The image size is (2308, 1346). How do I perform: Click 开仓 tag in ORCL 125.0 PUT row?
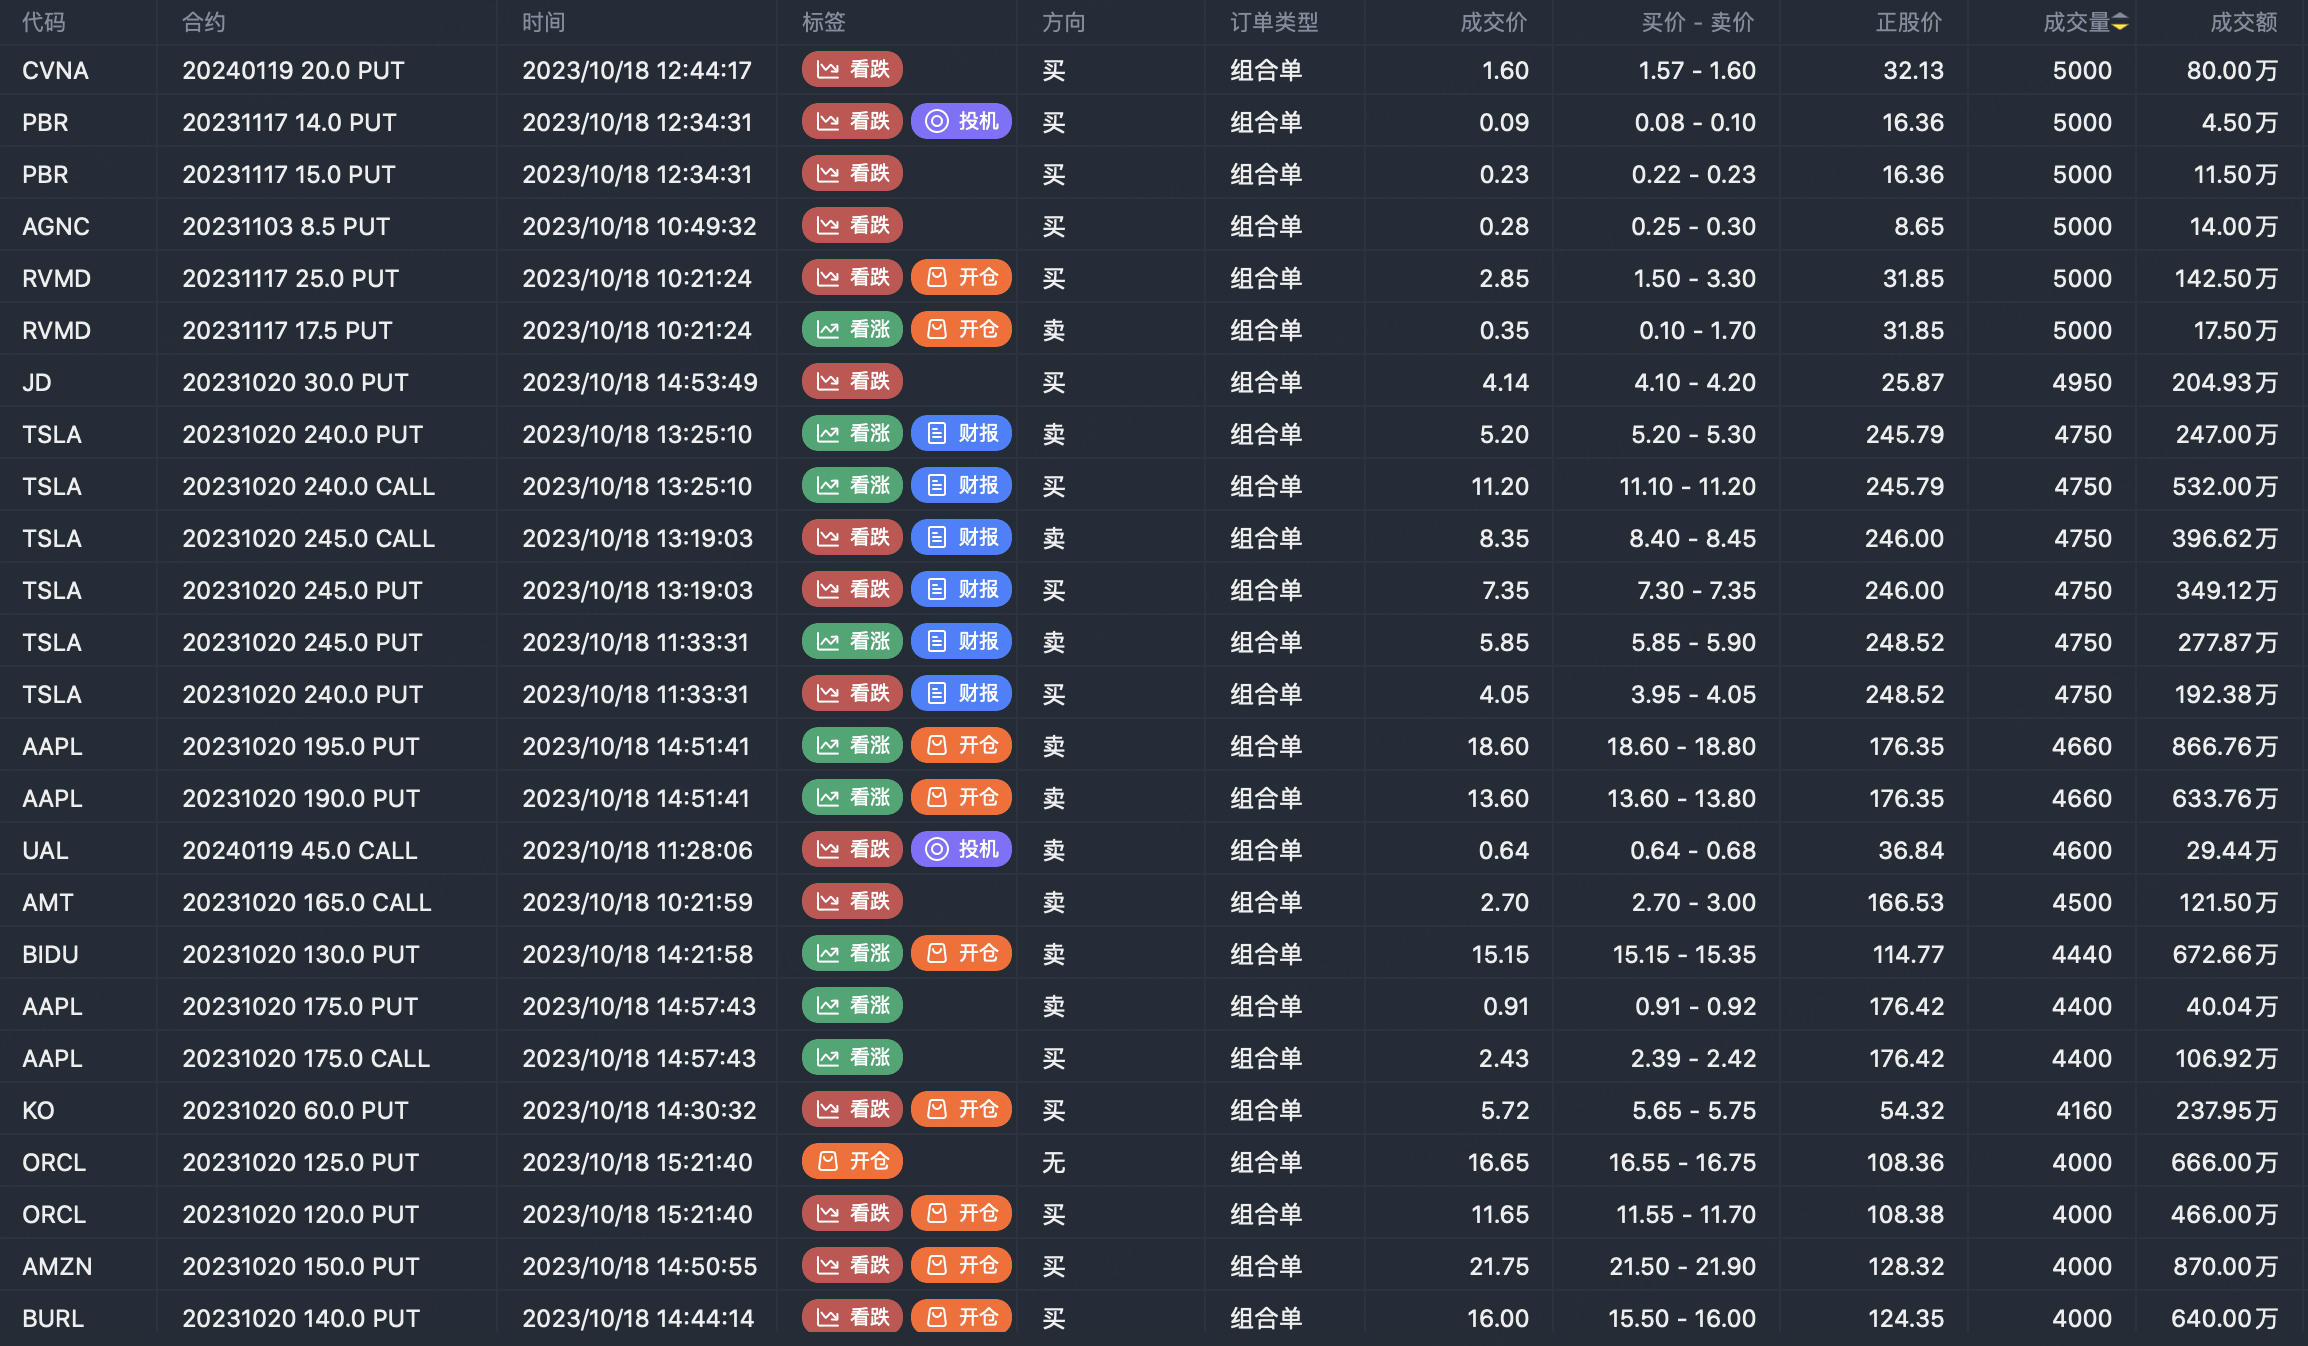tap(852, 1161)
